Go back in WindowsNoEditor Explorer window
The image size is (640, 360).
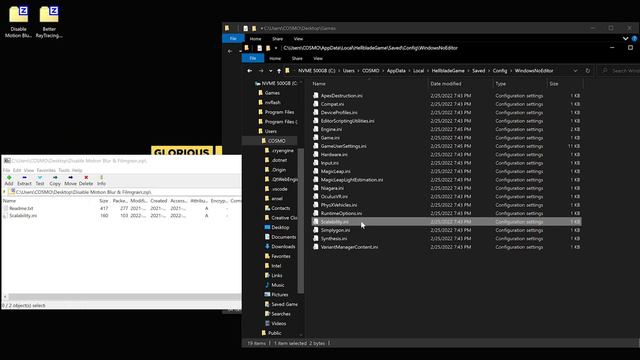[x=249, y=71]
